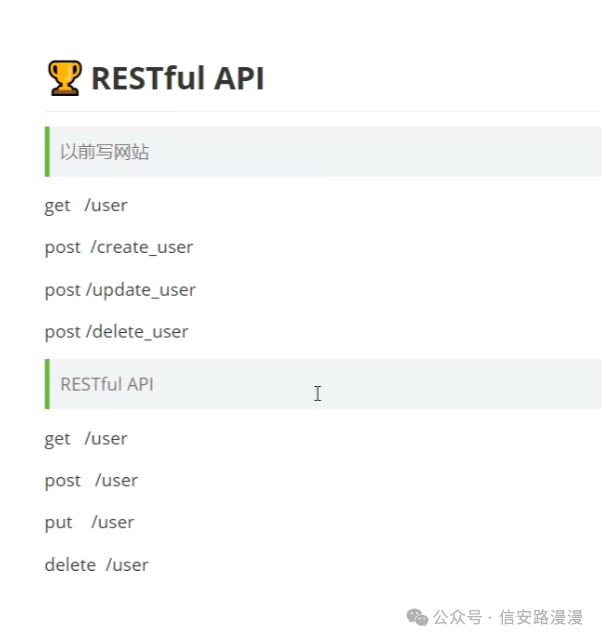
Task: Click the "post /user" line
Action: [x=91, y=481]
